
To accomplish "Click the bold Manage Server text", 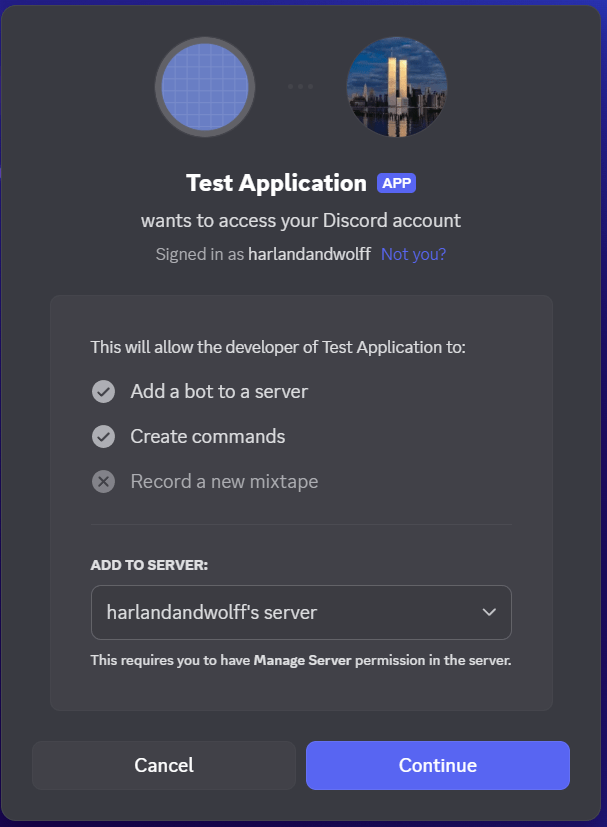I will (302, 660).
